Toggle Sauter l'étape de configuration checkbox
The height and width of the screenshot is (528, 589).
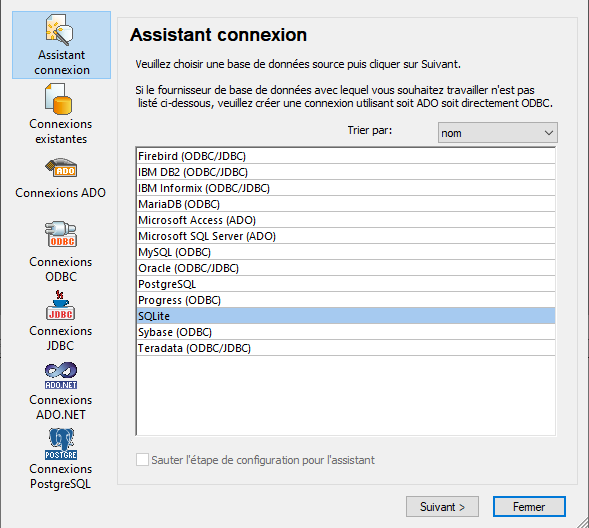pos(142,460)
